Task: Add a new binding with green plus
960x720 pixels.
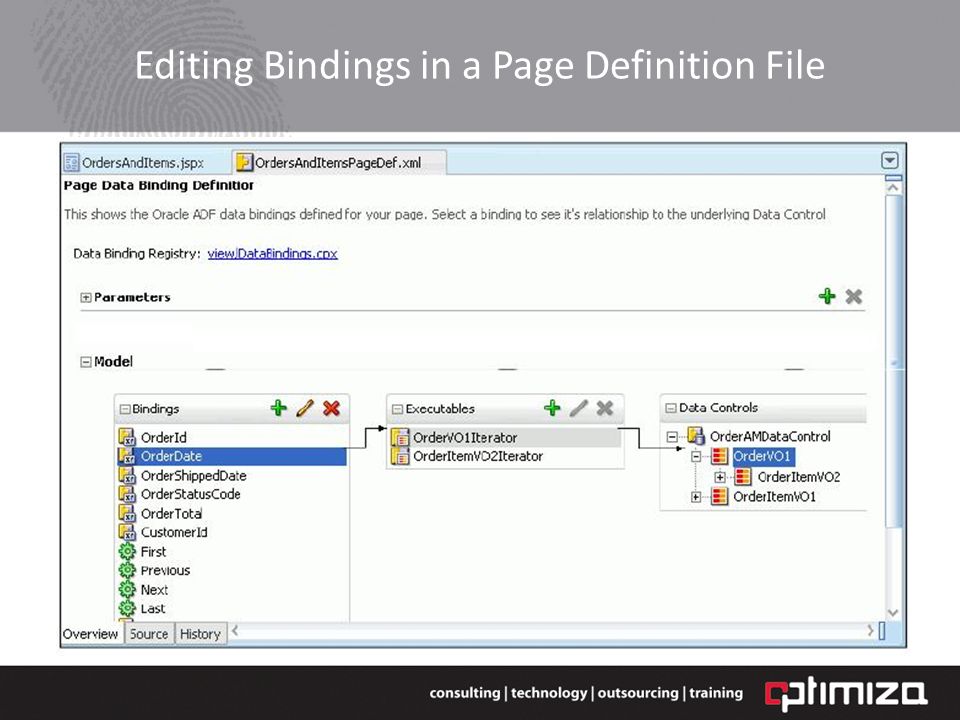Action: click(279, 408)
